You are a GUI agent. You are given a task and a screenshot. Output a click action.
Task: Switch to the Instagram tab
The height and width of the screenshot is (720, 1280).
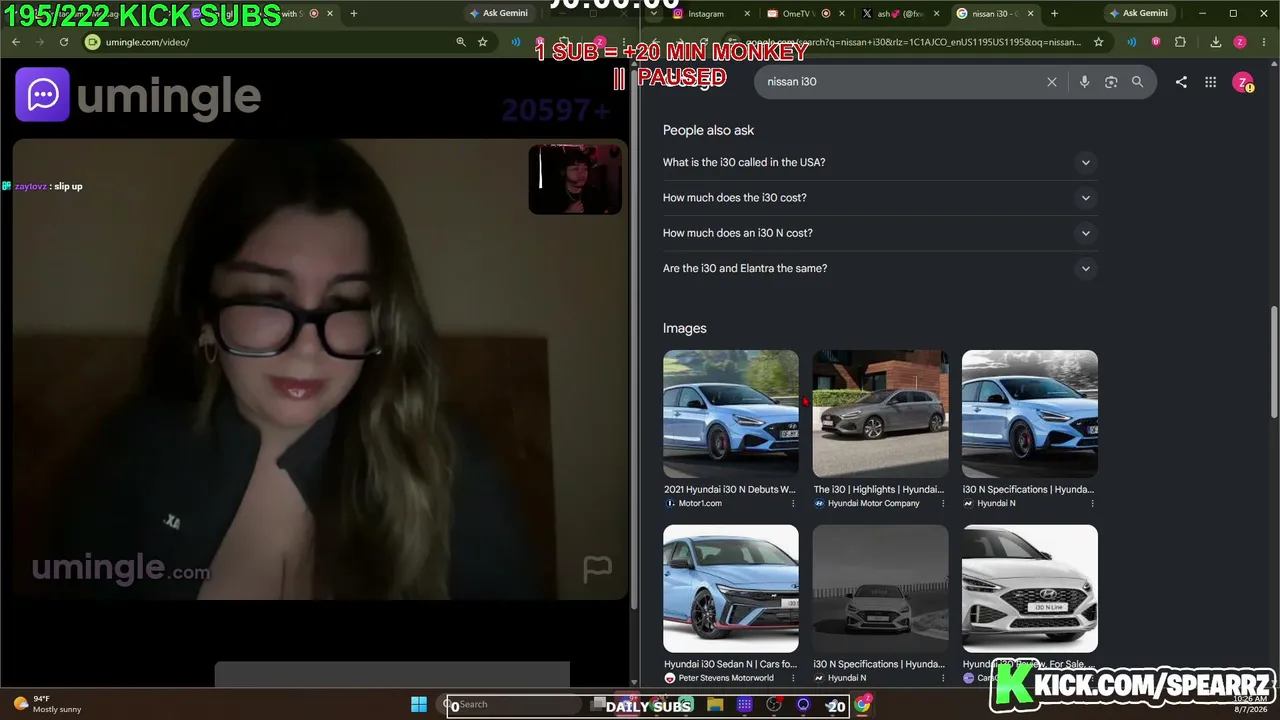(x=705, y=13)
